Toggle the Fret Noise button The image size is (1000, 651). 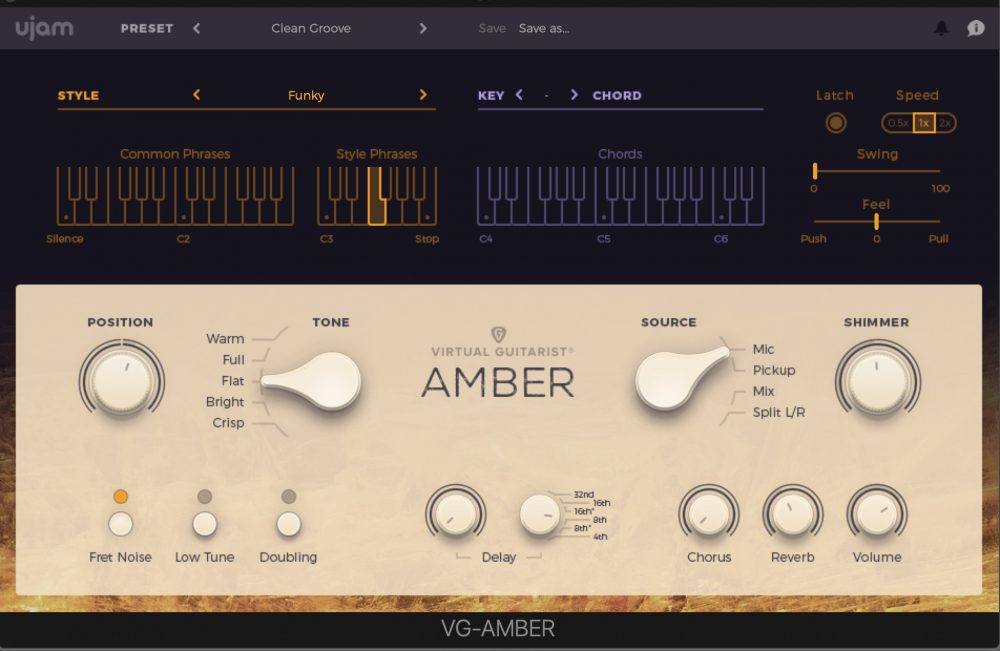coord(121,523)
